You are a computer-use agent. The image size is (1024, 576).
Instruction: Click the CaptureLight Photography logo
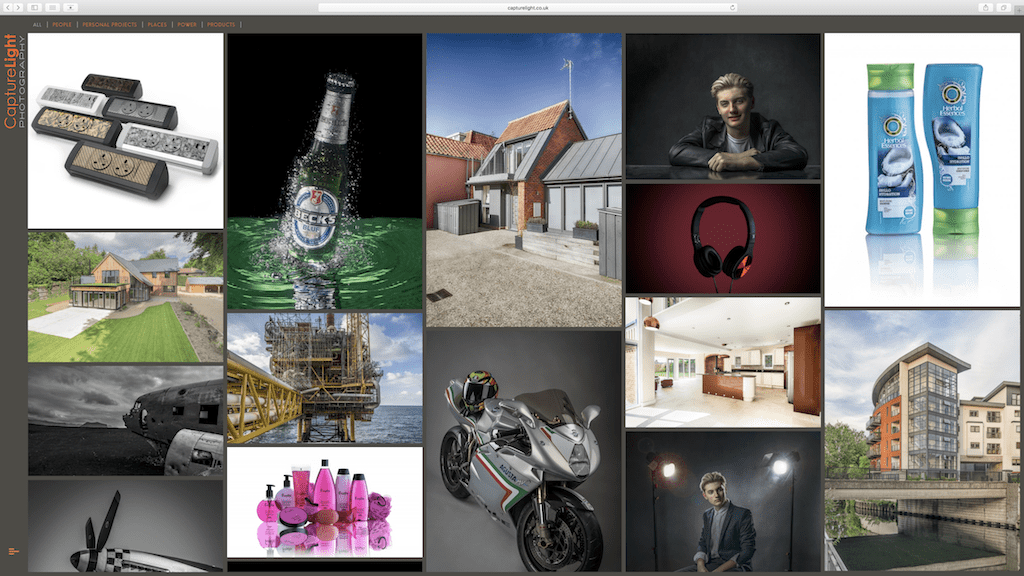pos(14,81)
